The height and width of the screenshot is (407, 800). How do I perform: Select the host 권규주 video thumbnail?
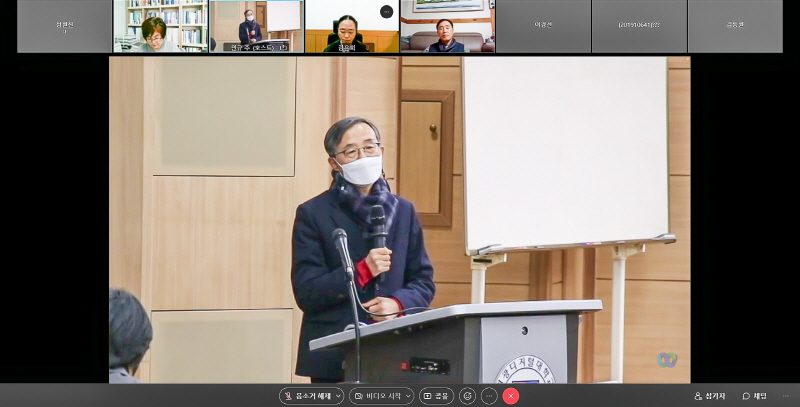tap(256, 26)
